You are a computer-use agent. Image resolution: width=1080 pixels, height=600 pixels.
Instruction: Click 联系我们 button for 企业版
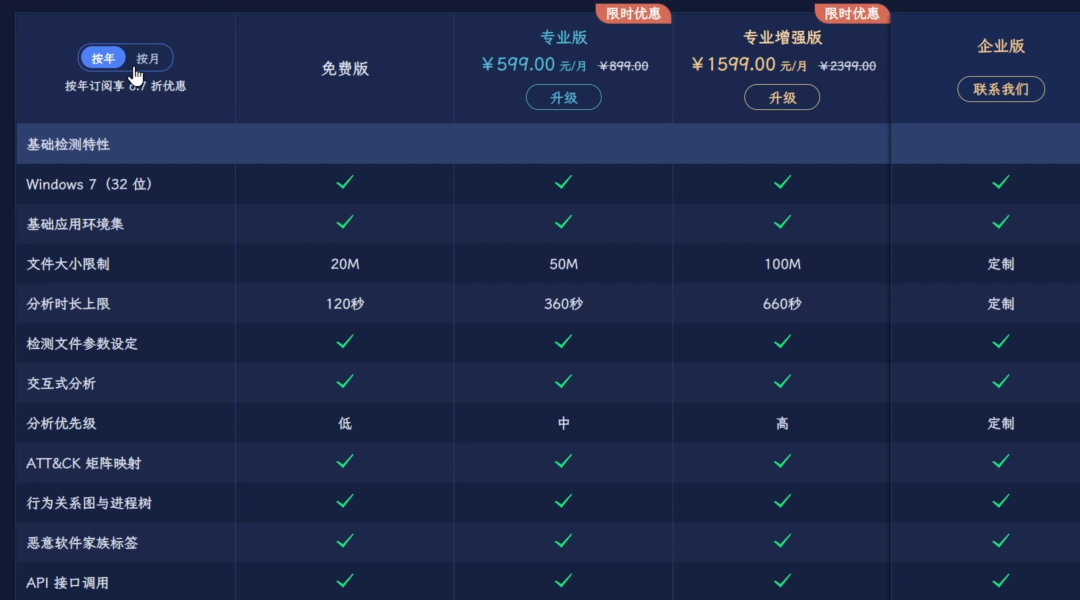(1001, 89)
